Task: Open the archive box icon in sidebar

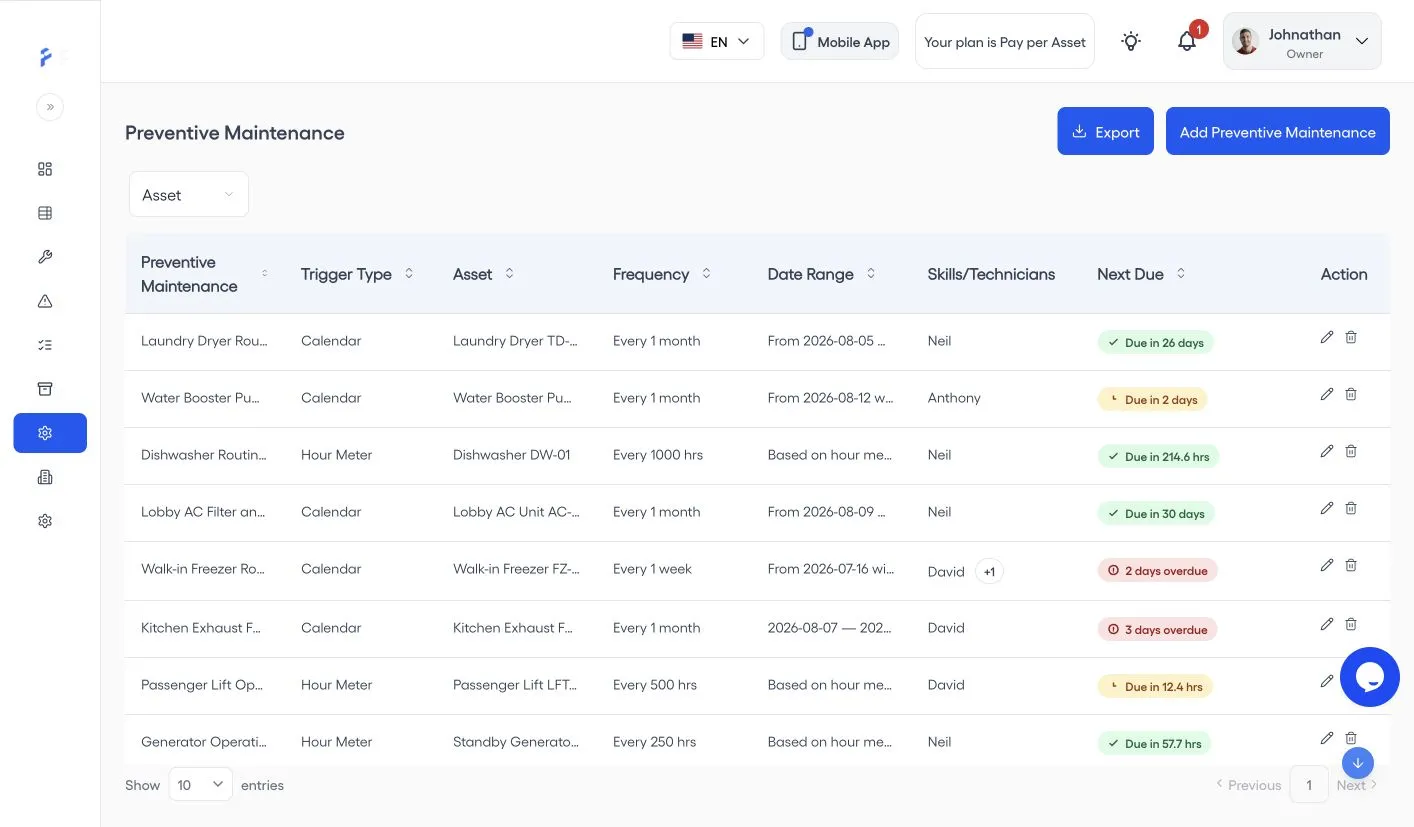Action: pyautogui.click(x=45, y=389)
